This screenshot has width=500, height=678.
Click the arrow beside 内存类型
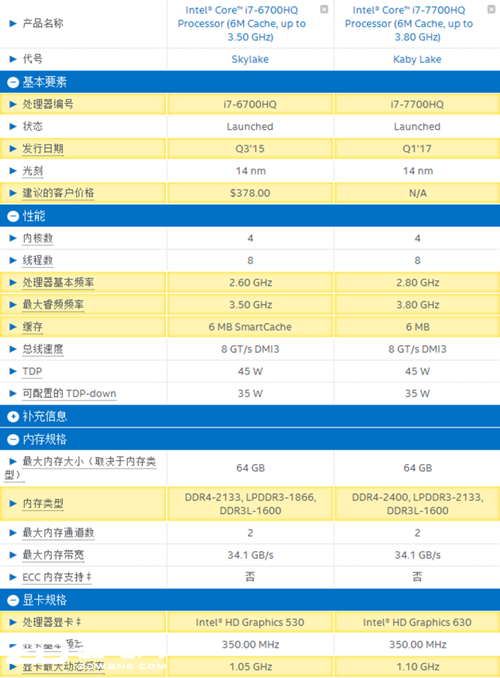(13, 504)
